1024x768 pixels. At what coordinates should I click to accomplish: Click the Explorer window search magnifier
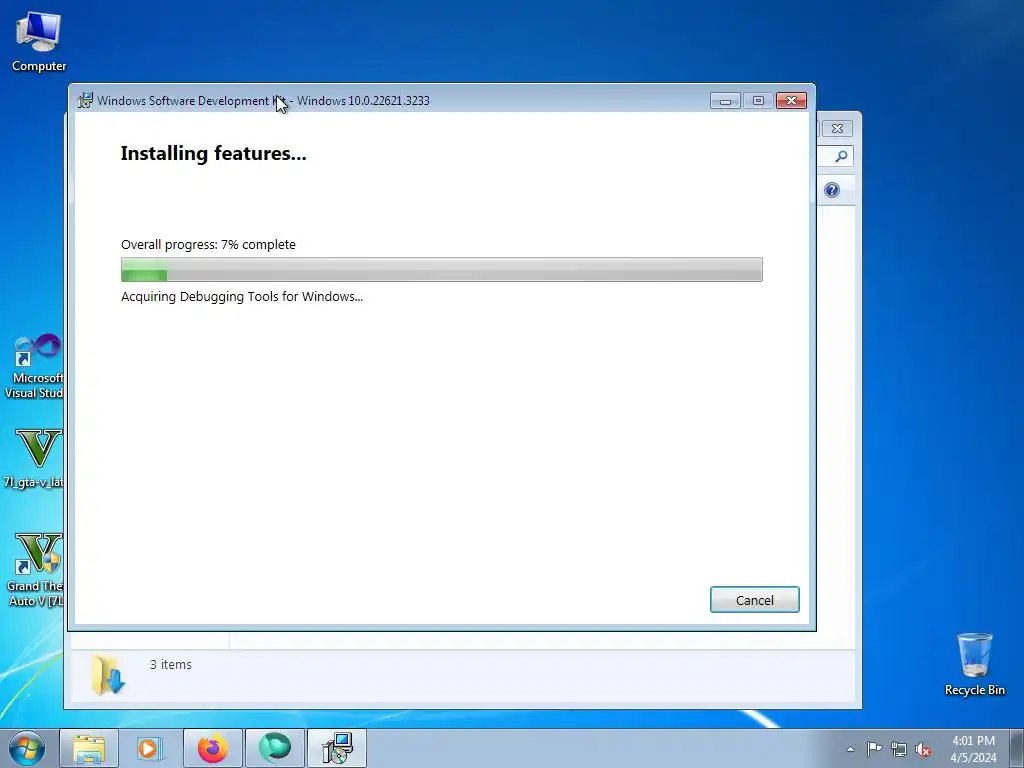842,156
